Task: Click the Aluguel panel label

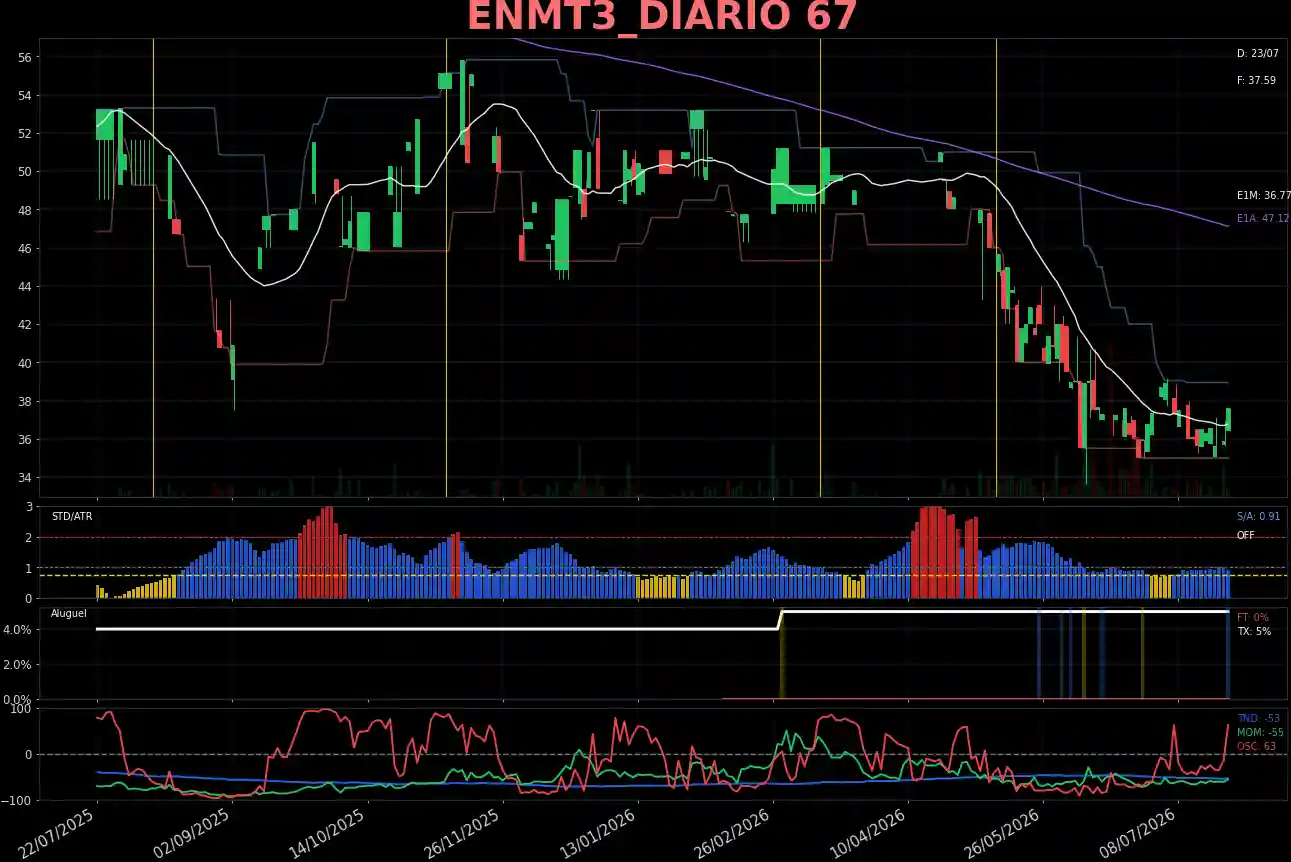Action: click(69, 613)
